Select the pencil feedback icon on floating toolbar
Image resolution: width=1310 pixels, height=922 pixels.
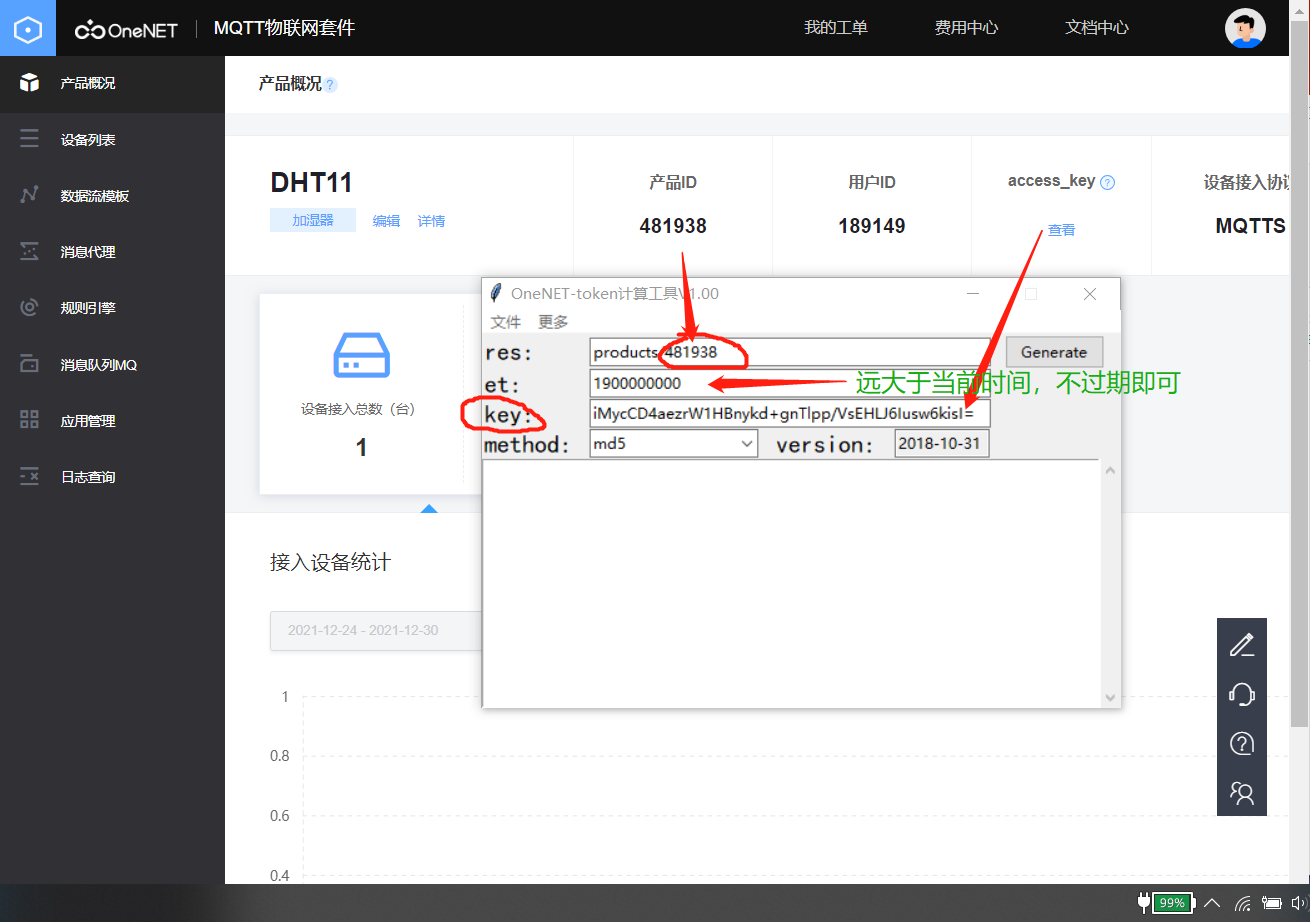tap(1241, 644)
